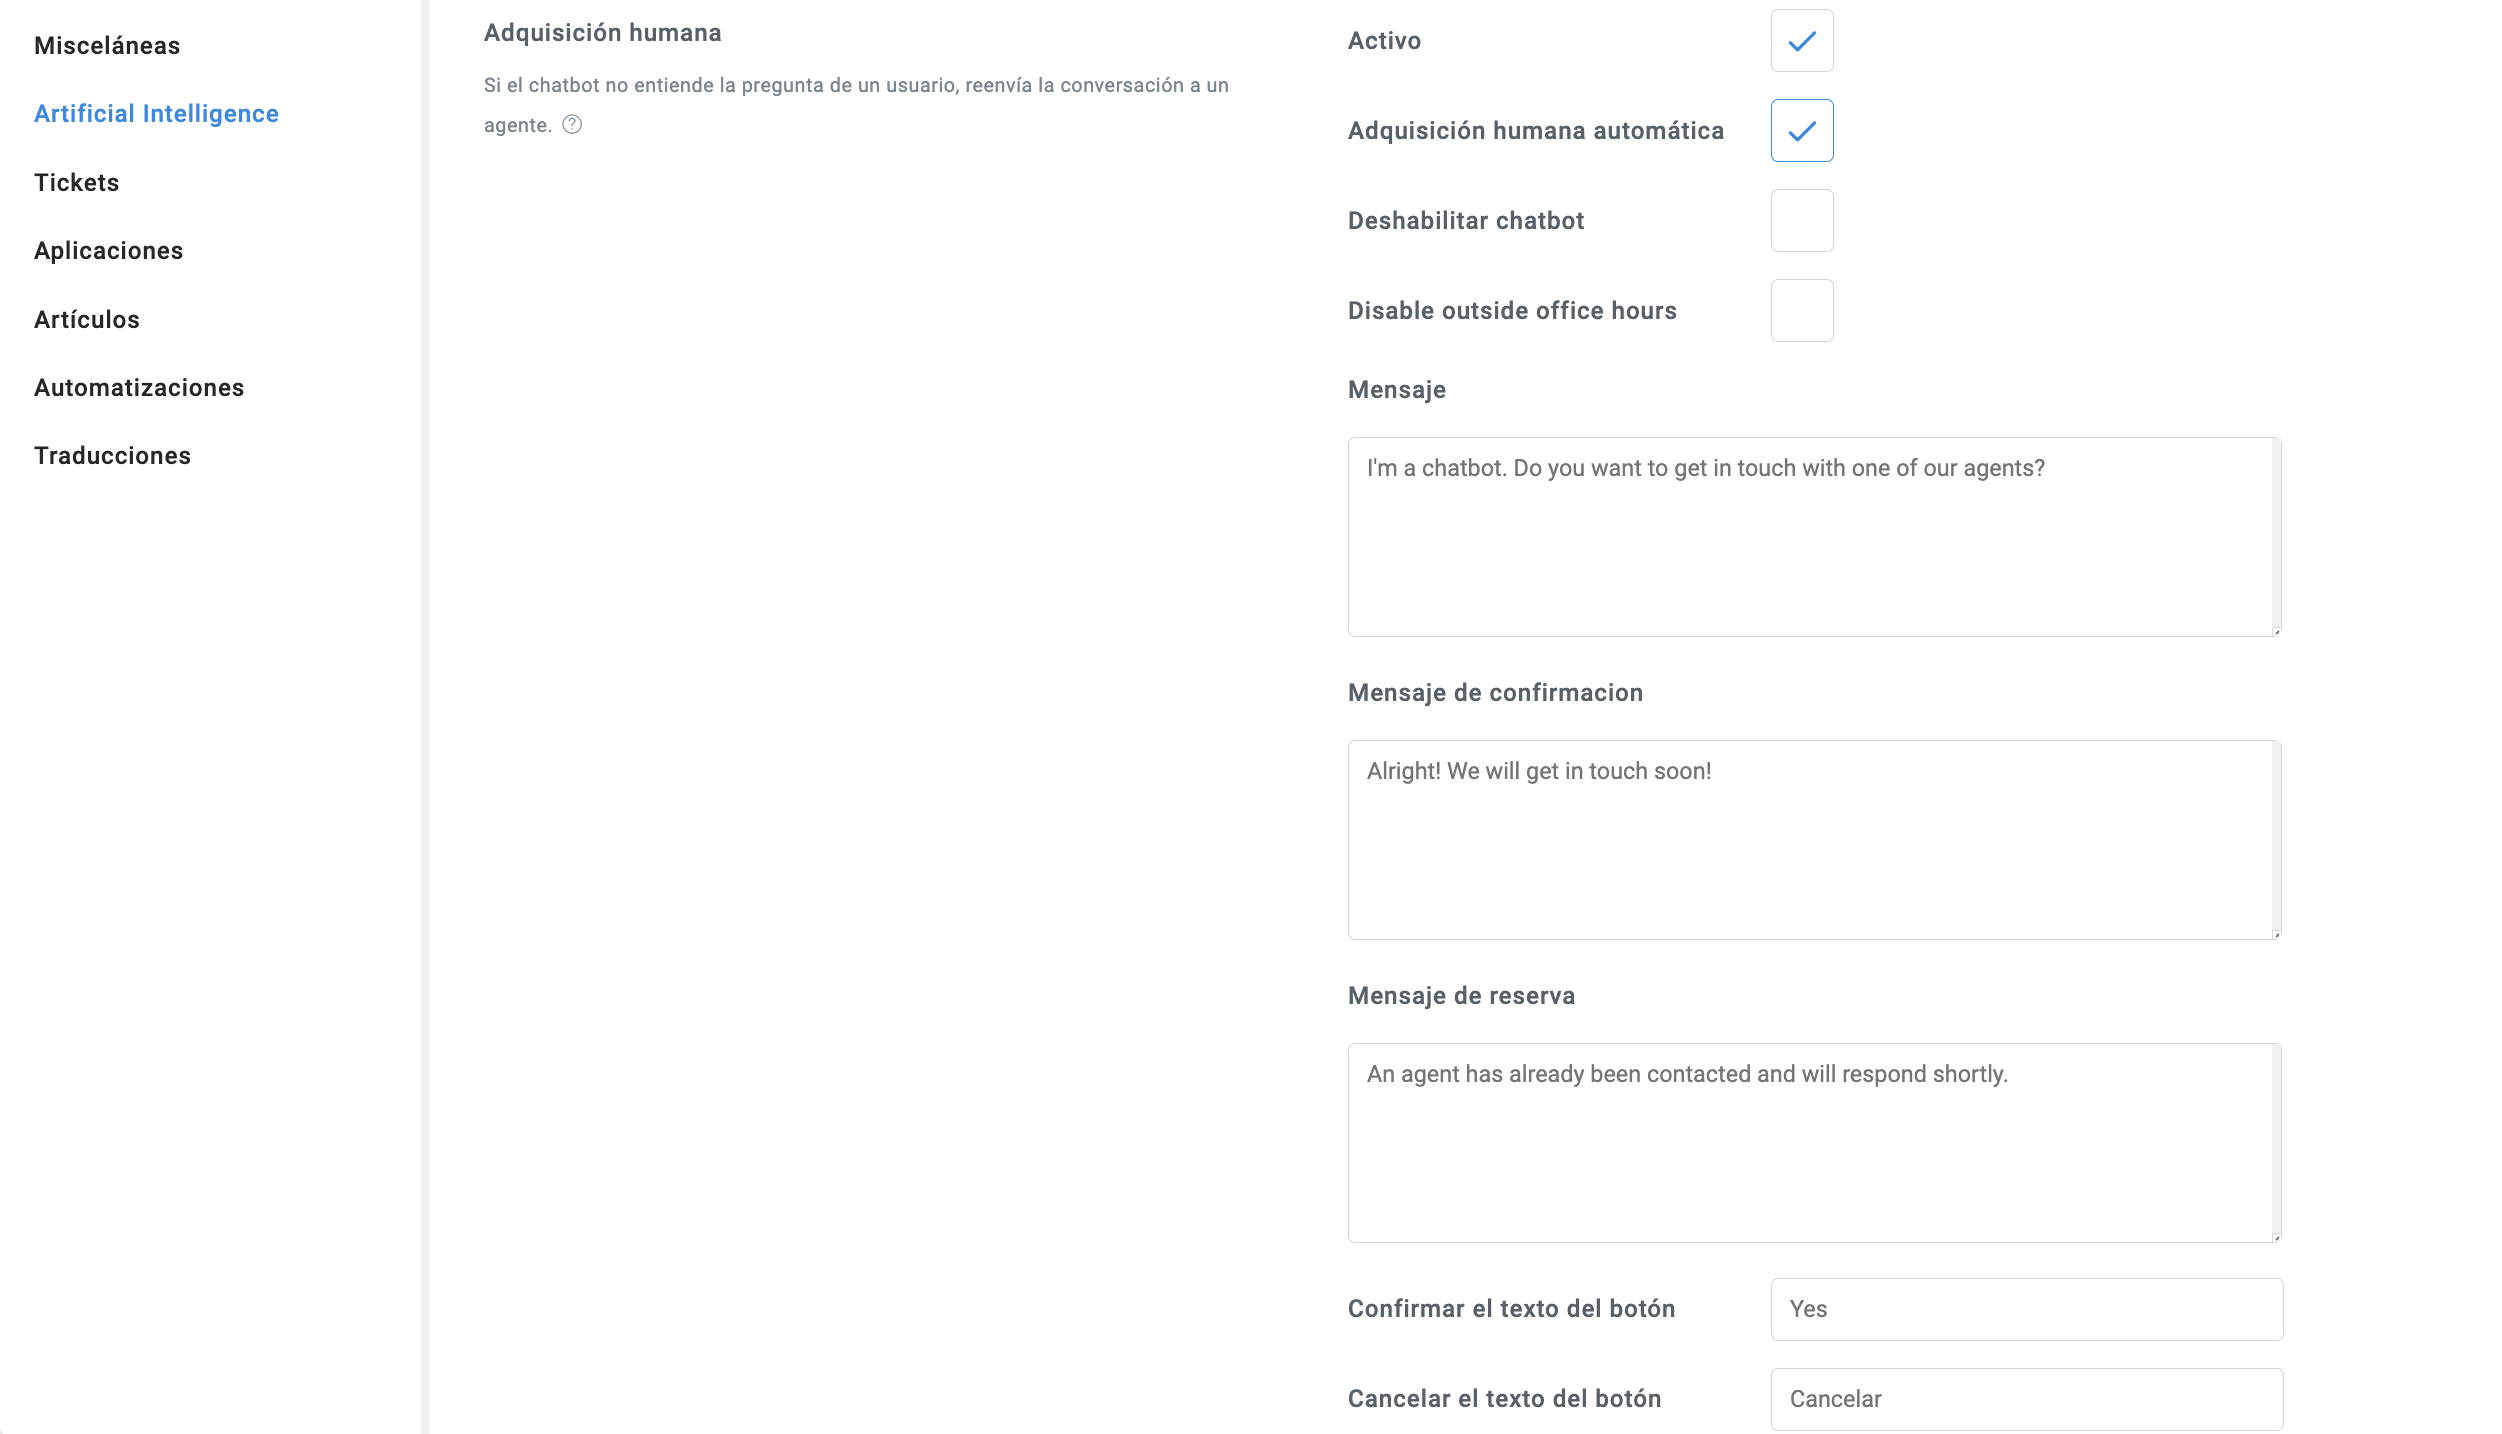Click the help icon after 'agente.'
The height and width of the screenshot is (1434, 2502).
pos(572,125)
